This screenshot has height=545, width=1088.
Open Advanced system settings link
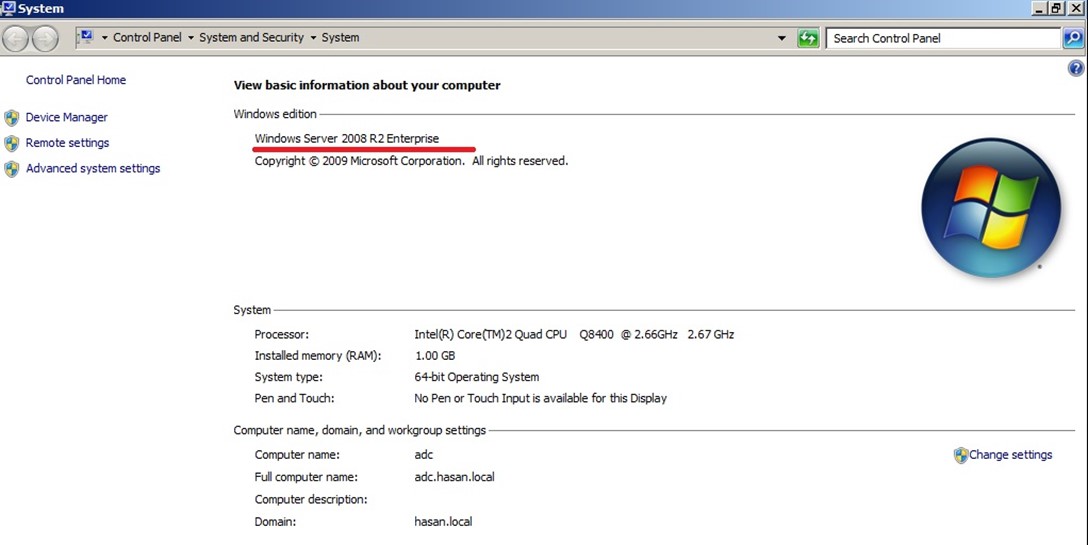pyautogui.click(x=93, y=169)
